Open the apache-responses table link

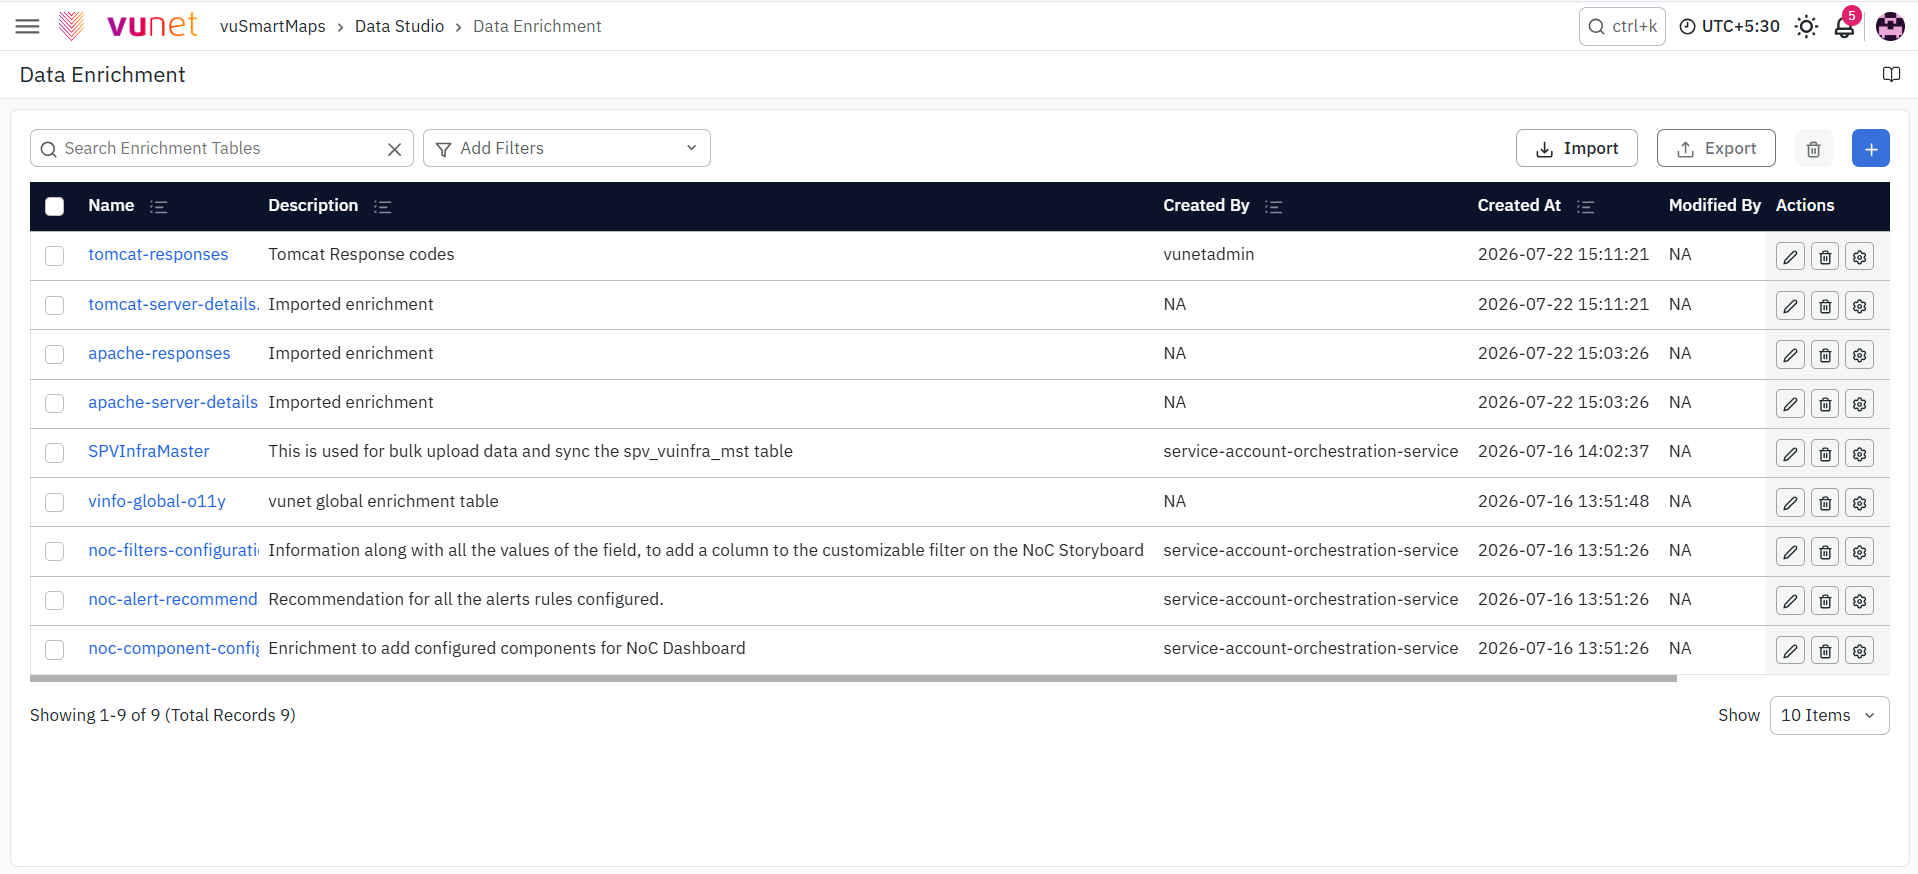(x=159, y=353)
